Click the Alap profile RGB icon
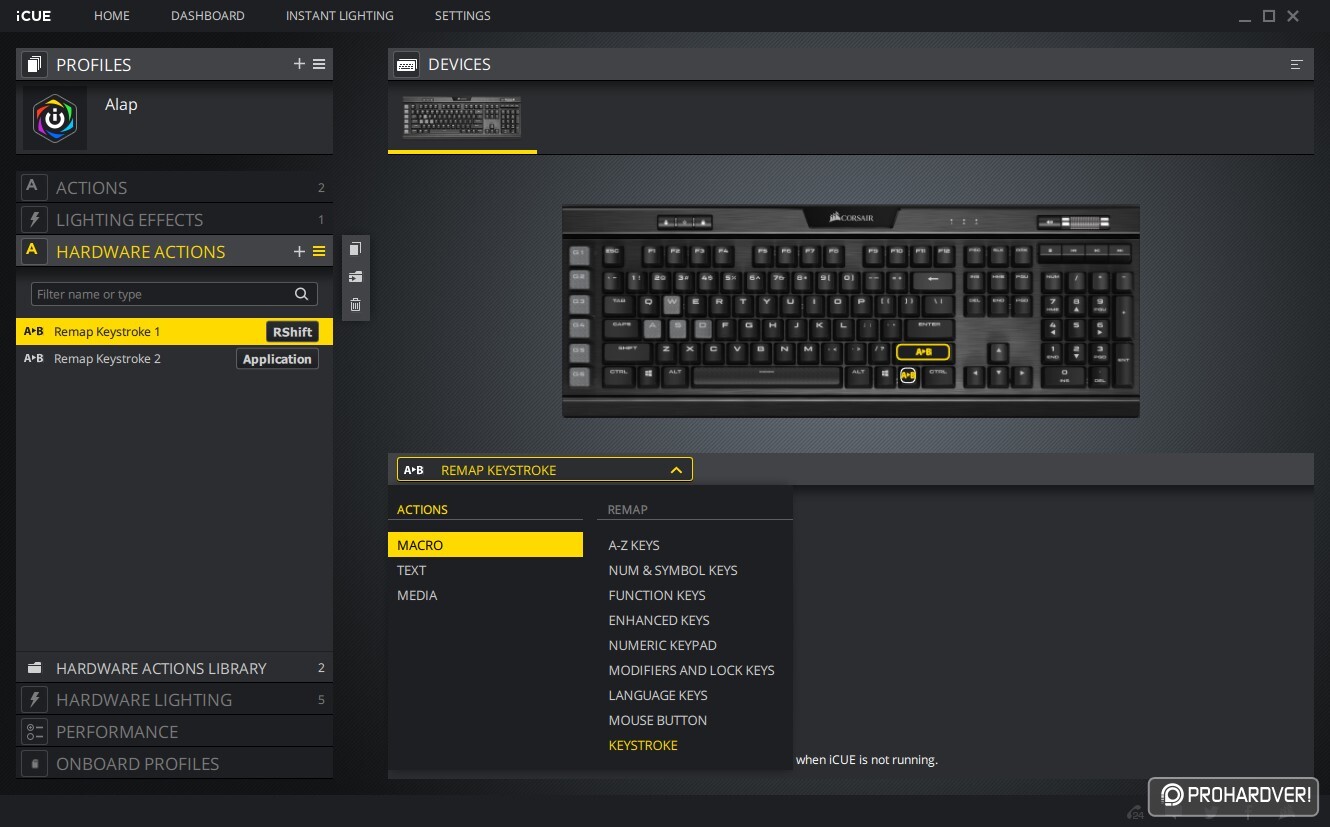 point(55,118)
